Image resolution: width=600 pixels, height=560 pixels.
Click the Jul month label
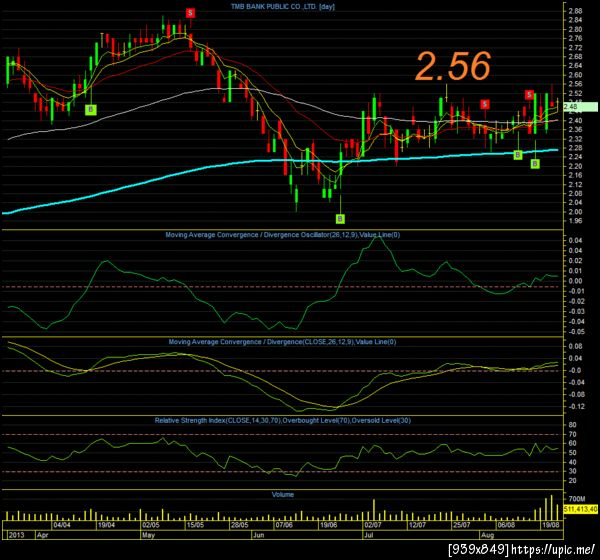368,535
